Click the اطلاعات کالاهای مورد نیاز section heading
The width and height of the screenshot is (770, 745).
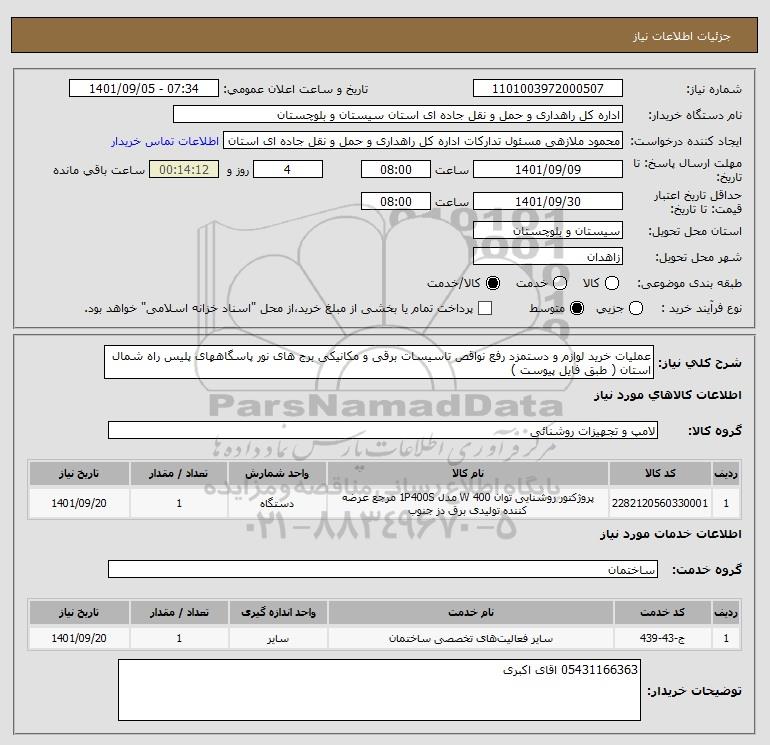pos(668,395)
